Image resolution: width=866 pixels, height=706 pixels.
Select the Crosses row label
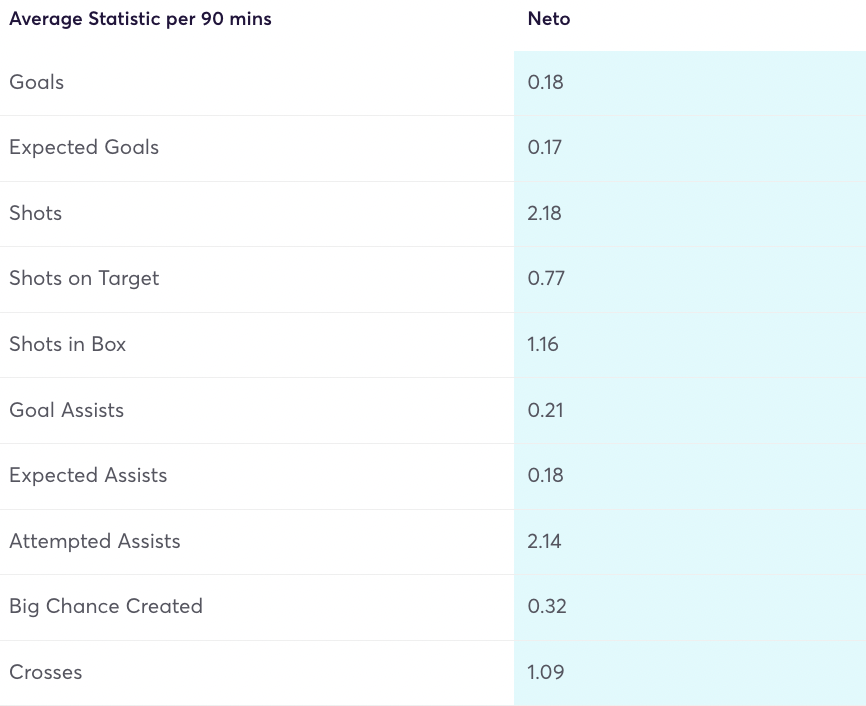click(x=46, y=672)
